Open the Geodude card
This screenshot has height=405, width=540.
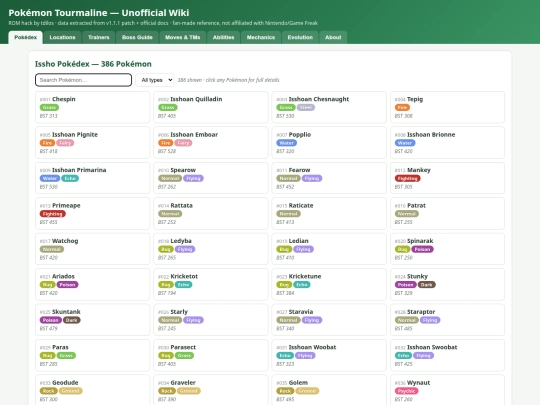[x=93, y=390]
